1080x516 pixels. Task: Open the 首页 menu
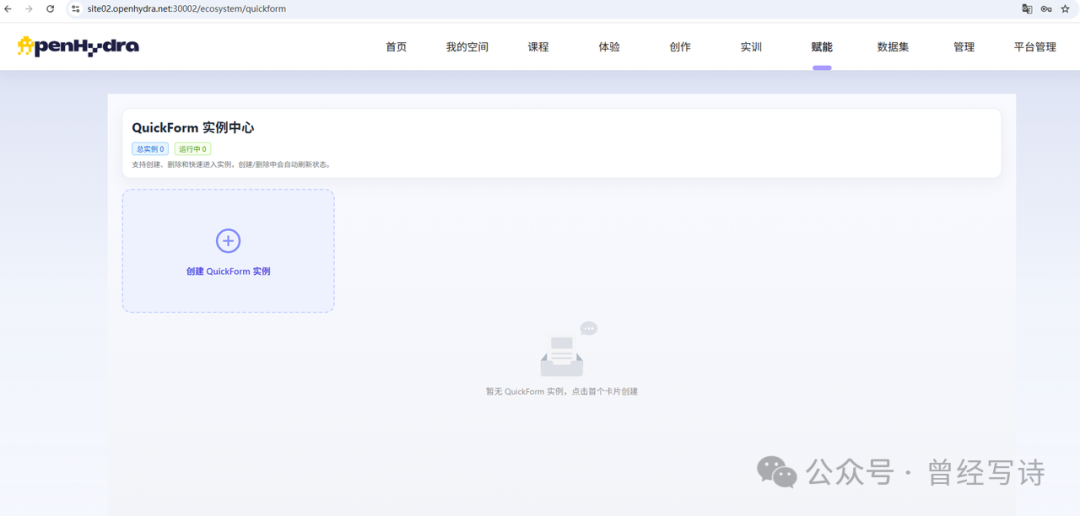point(396,48)
